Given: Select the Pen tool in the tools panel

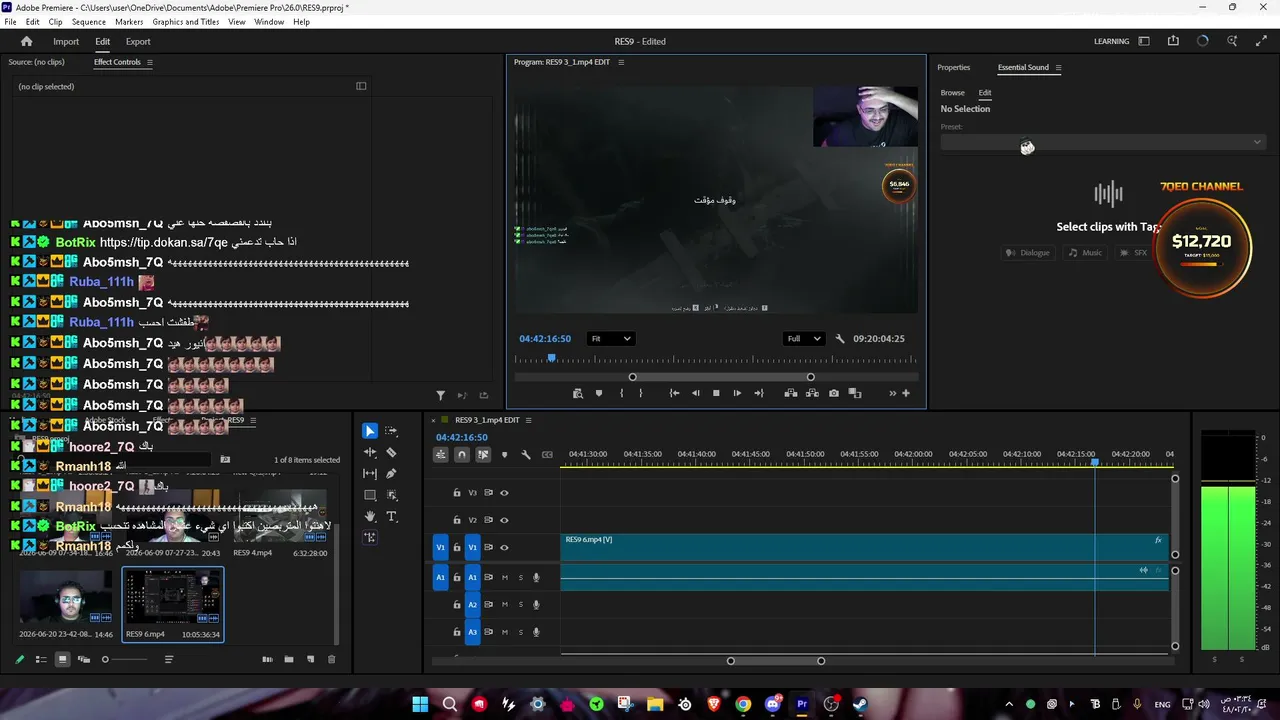Looking at the screenshot, I should coord(391,474).
